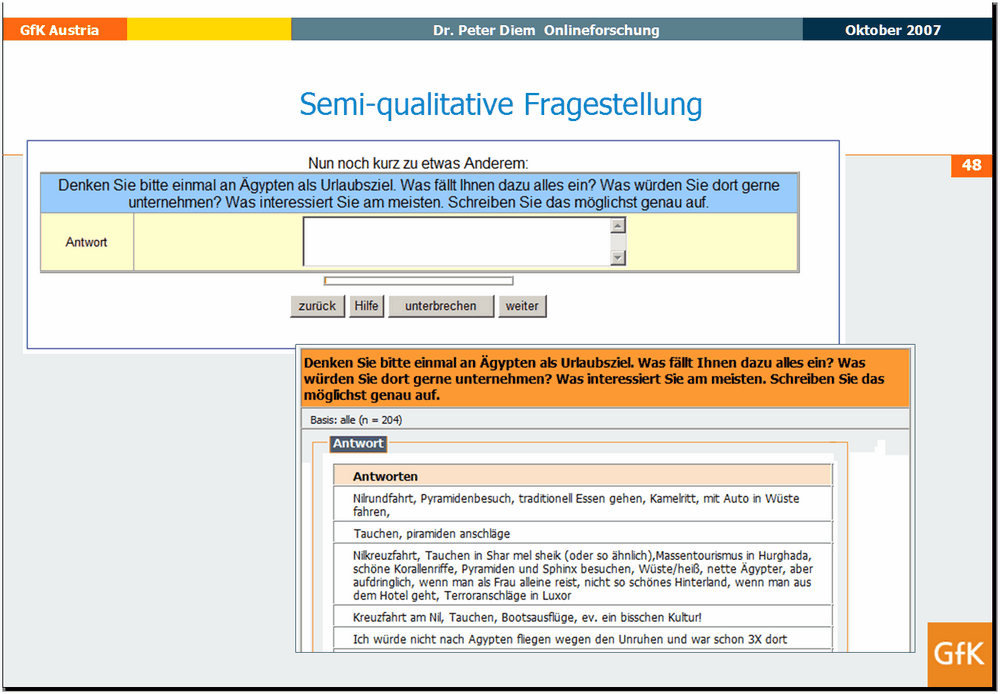1000x694 pixels.
Task: Click 'Nun noch kurz zu etwas Anderem:' text
Action: click(418, 163)
